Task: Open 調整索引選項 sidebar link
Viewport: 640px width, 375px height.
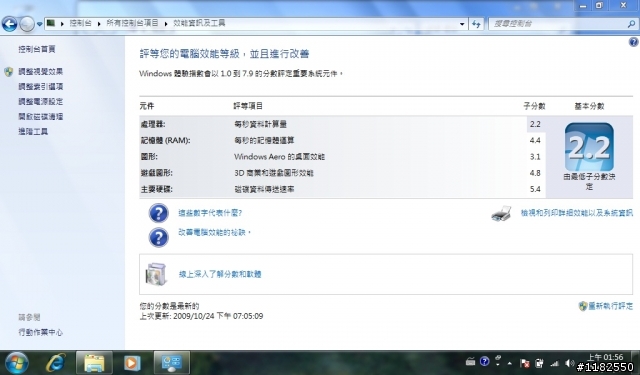Action: (x=40, y=87)
